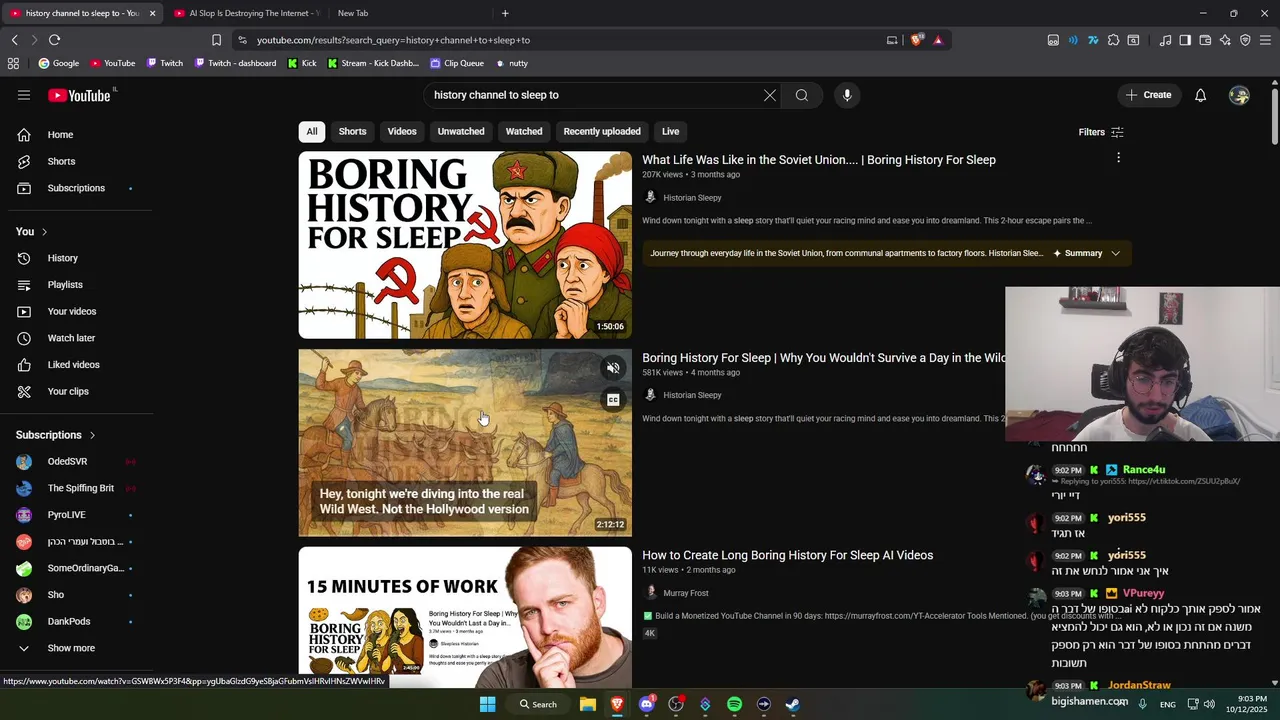Select the Videos filter chip
Viewport: 1280px width, 720px height.
(x=402, y=131)
